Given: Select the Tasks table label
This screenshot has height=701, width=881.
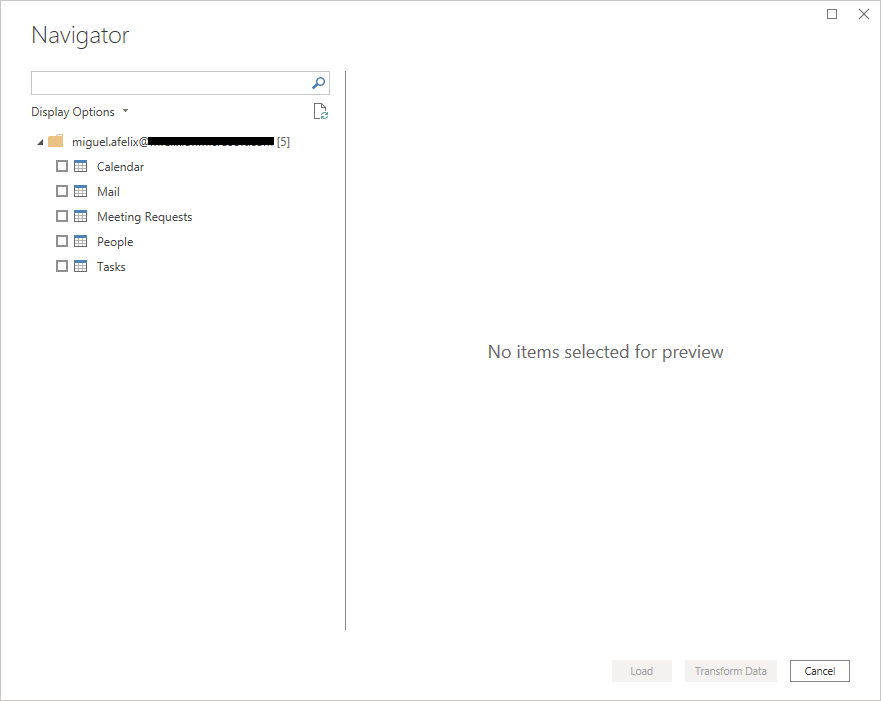Looking at the screenshot, I should tap(111, 267).
